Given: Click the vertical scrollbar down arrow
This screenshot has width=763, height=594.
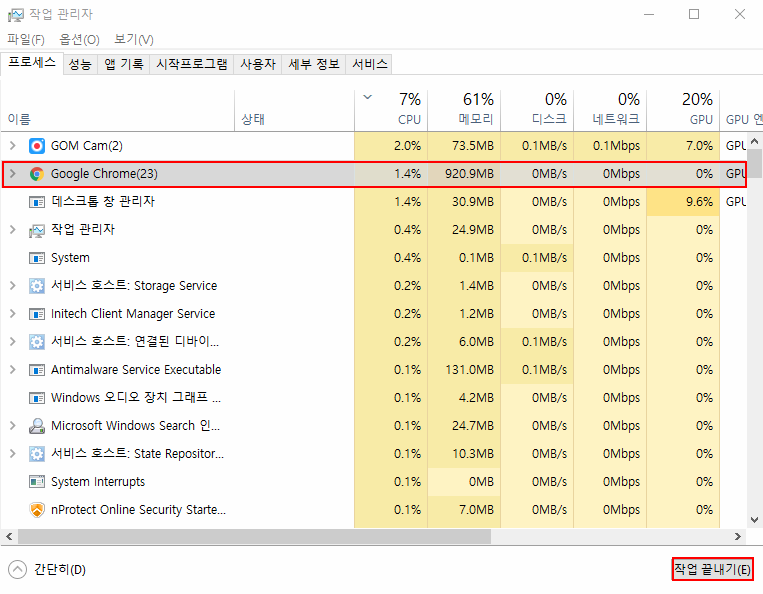Looking at the screenshot, I should [x=754, y=520].
